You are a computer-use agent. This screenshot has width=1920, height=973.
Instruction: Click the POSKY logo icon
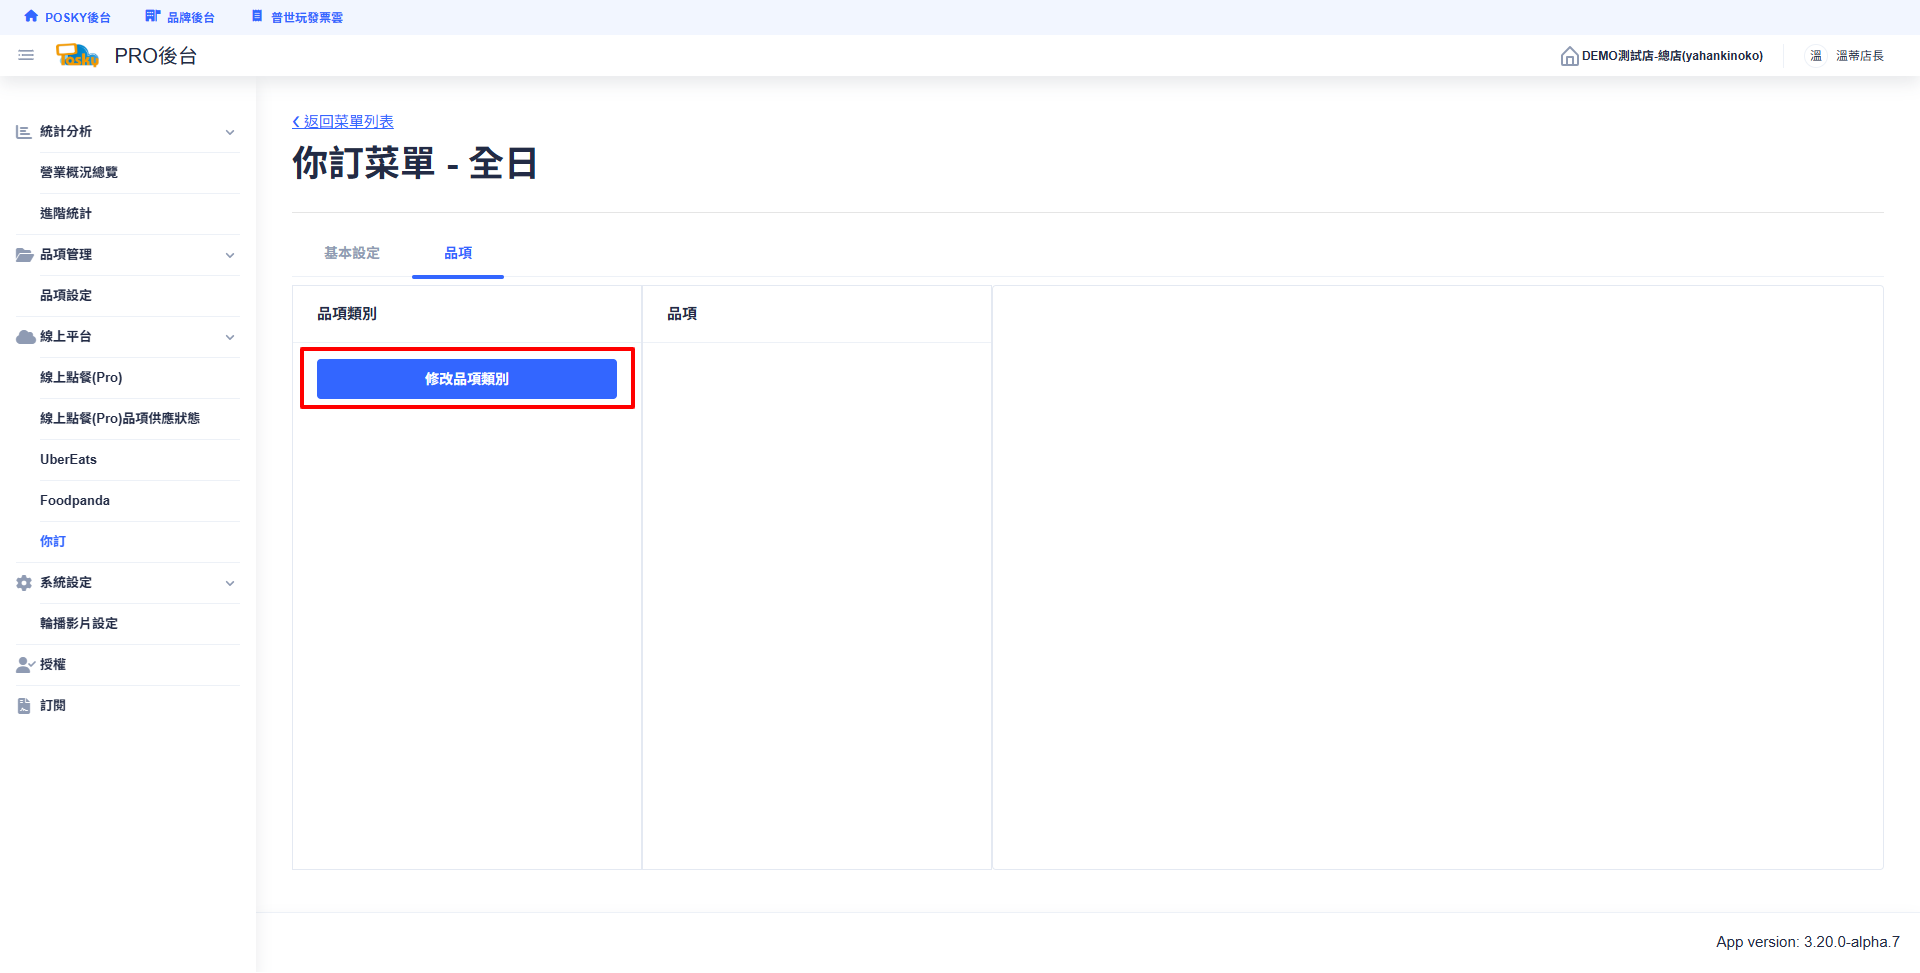[77, 56]
